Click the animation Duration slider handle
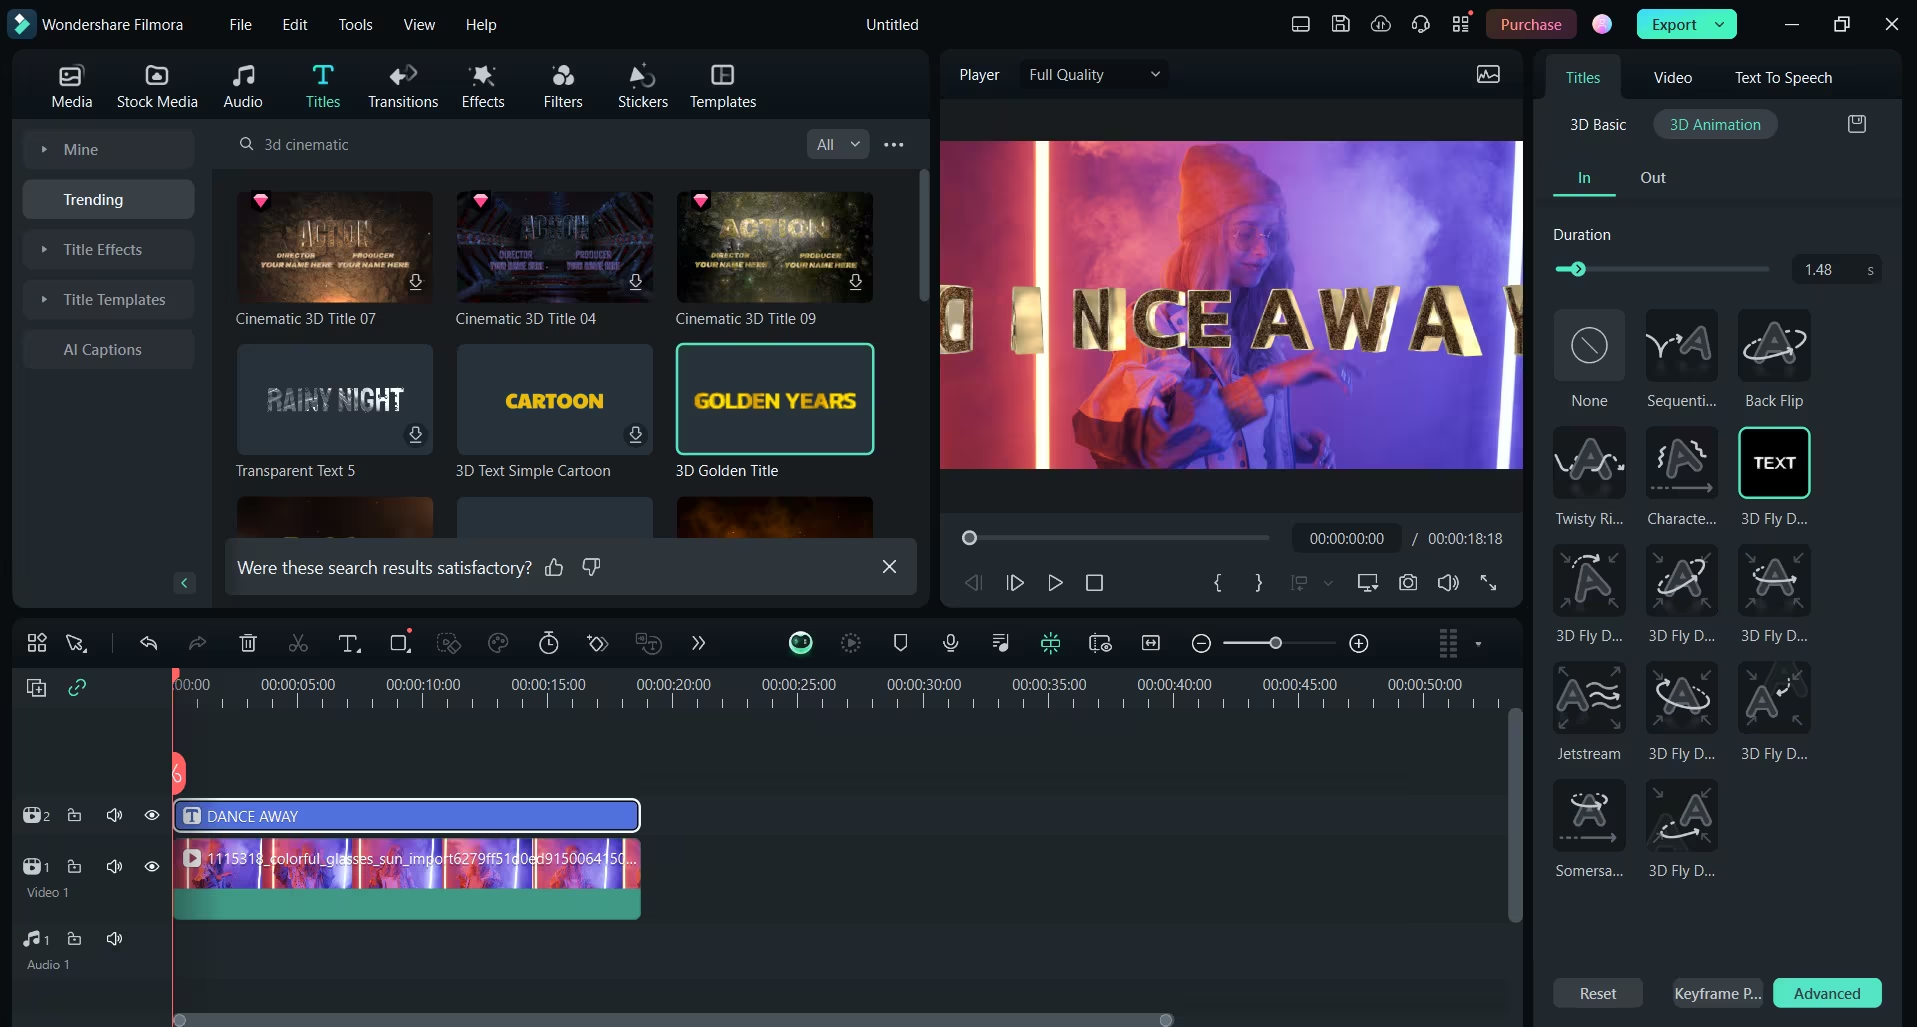Viewport: 1917px width, 1027px height. tap(1578, 269)
